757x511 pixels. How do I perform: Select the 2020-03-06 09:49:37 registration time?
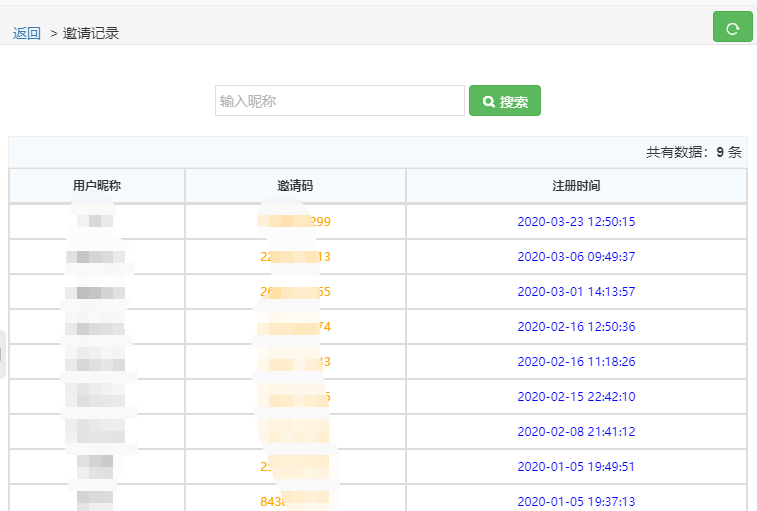(x=576, y=257)
